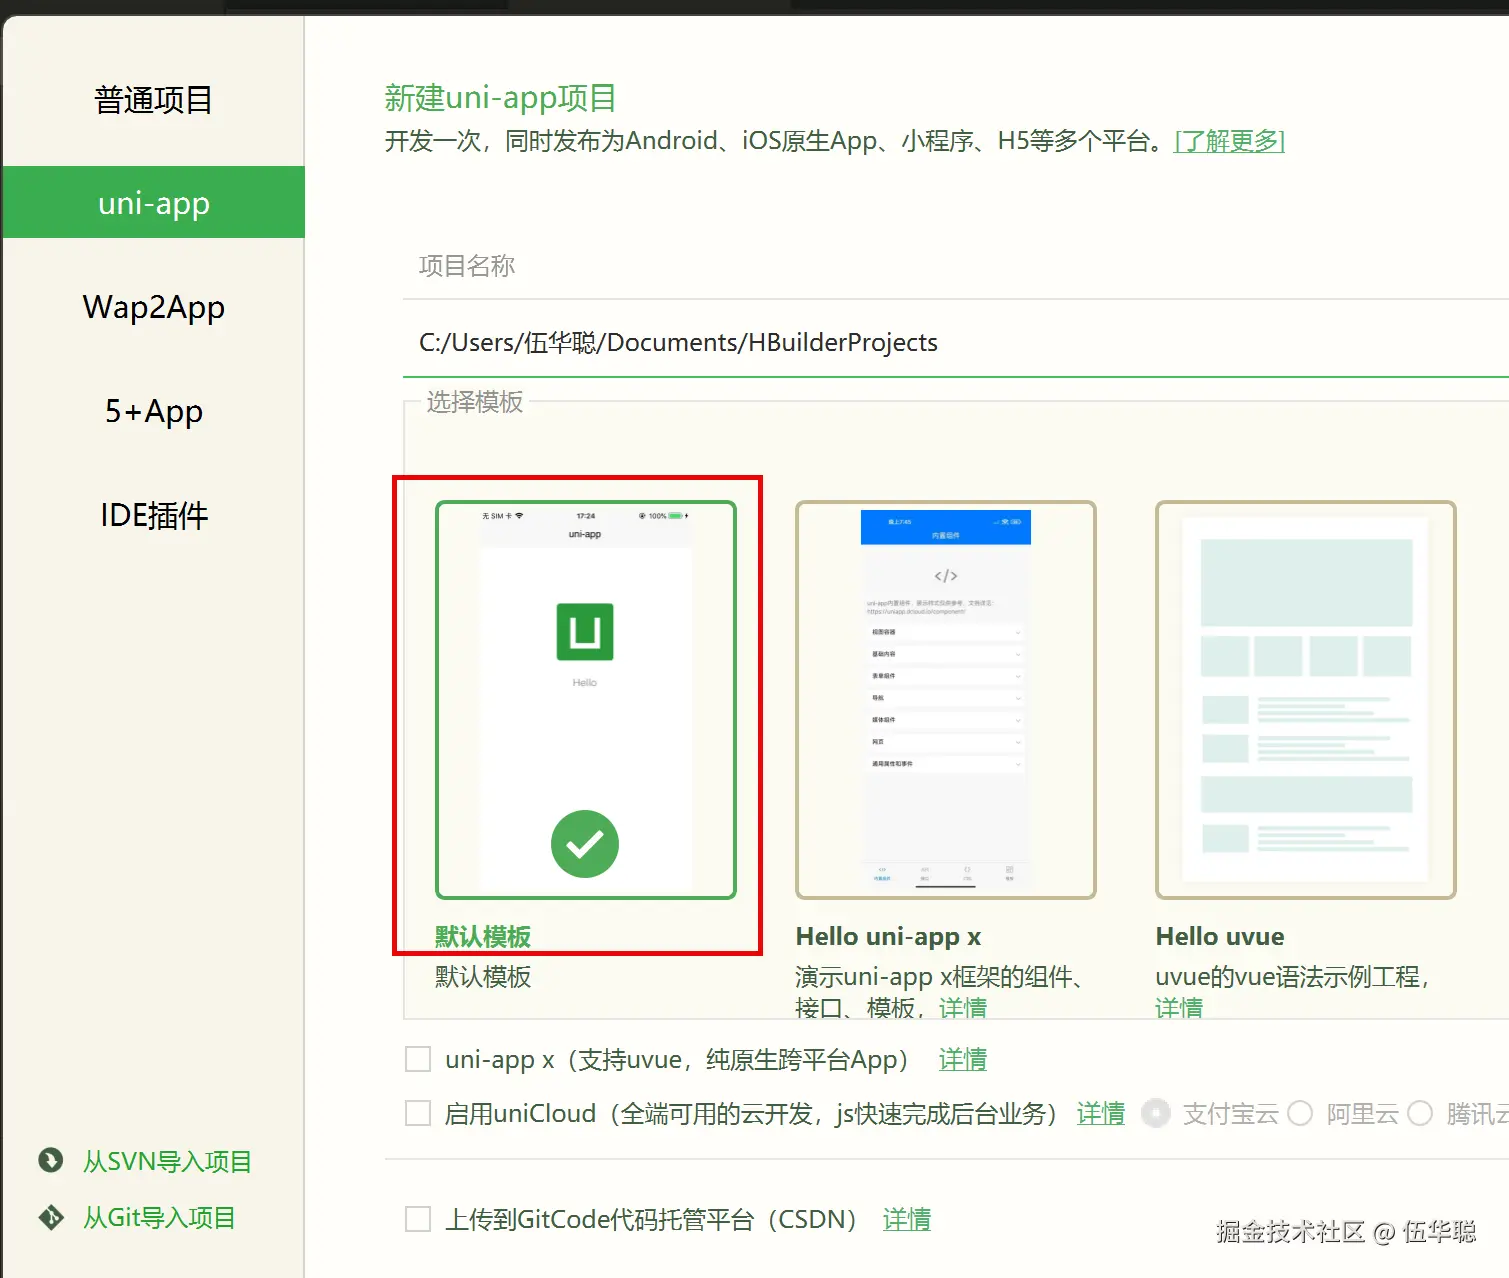Select the 普通项目 project type
Viewport: 1509px width, 1278px height.
click(153, 100)
